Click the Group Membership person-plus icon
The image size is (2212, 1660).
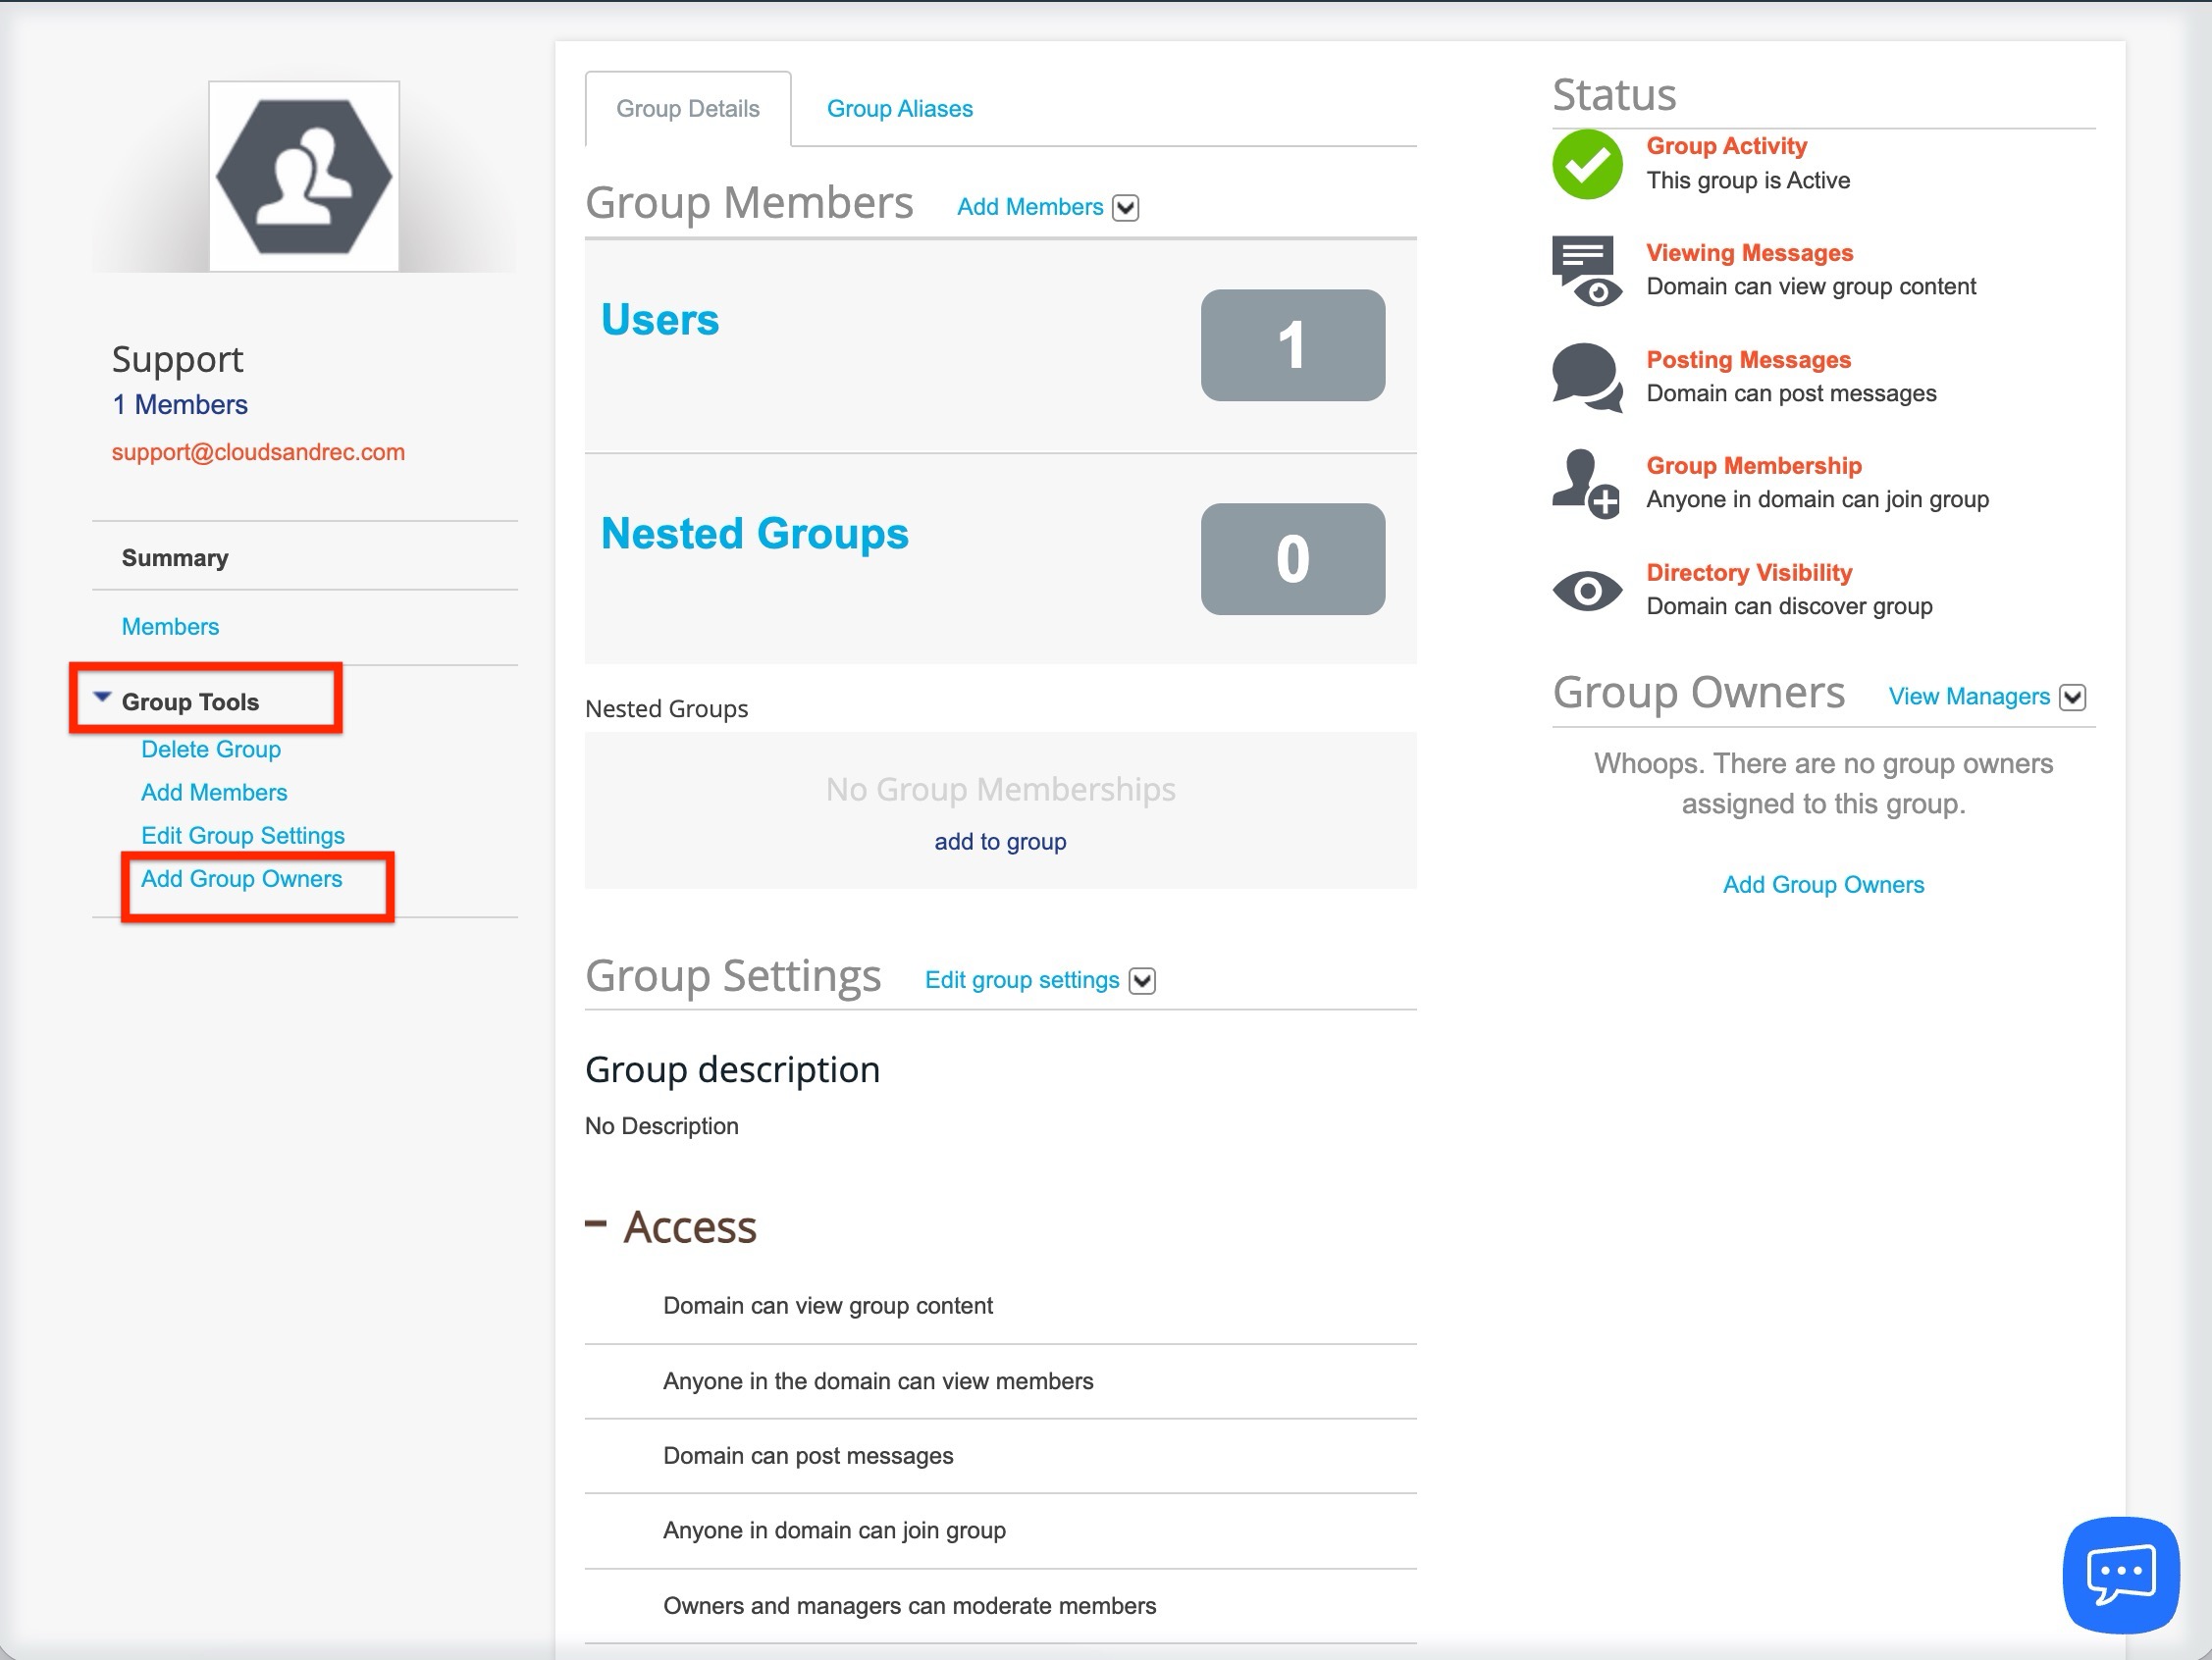(x=1587, y=484)
